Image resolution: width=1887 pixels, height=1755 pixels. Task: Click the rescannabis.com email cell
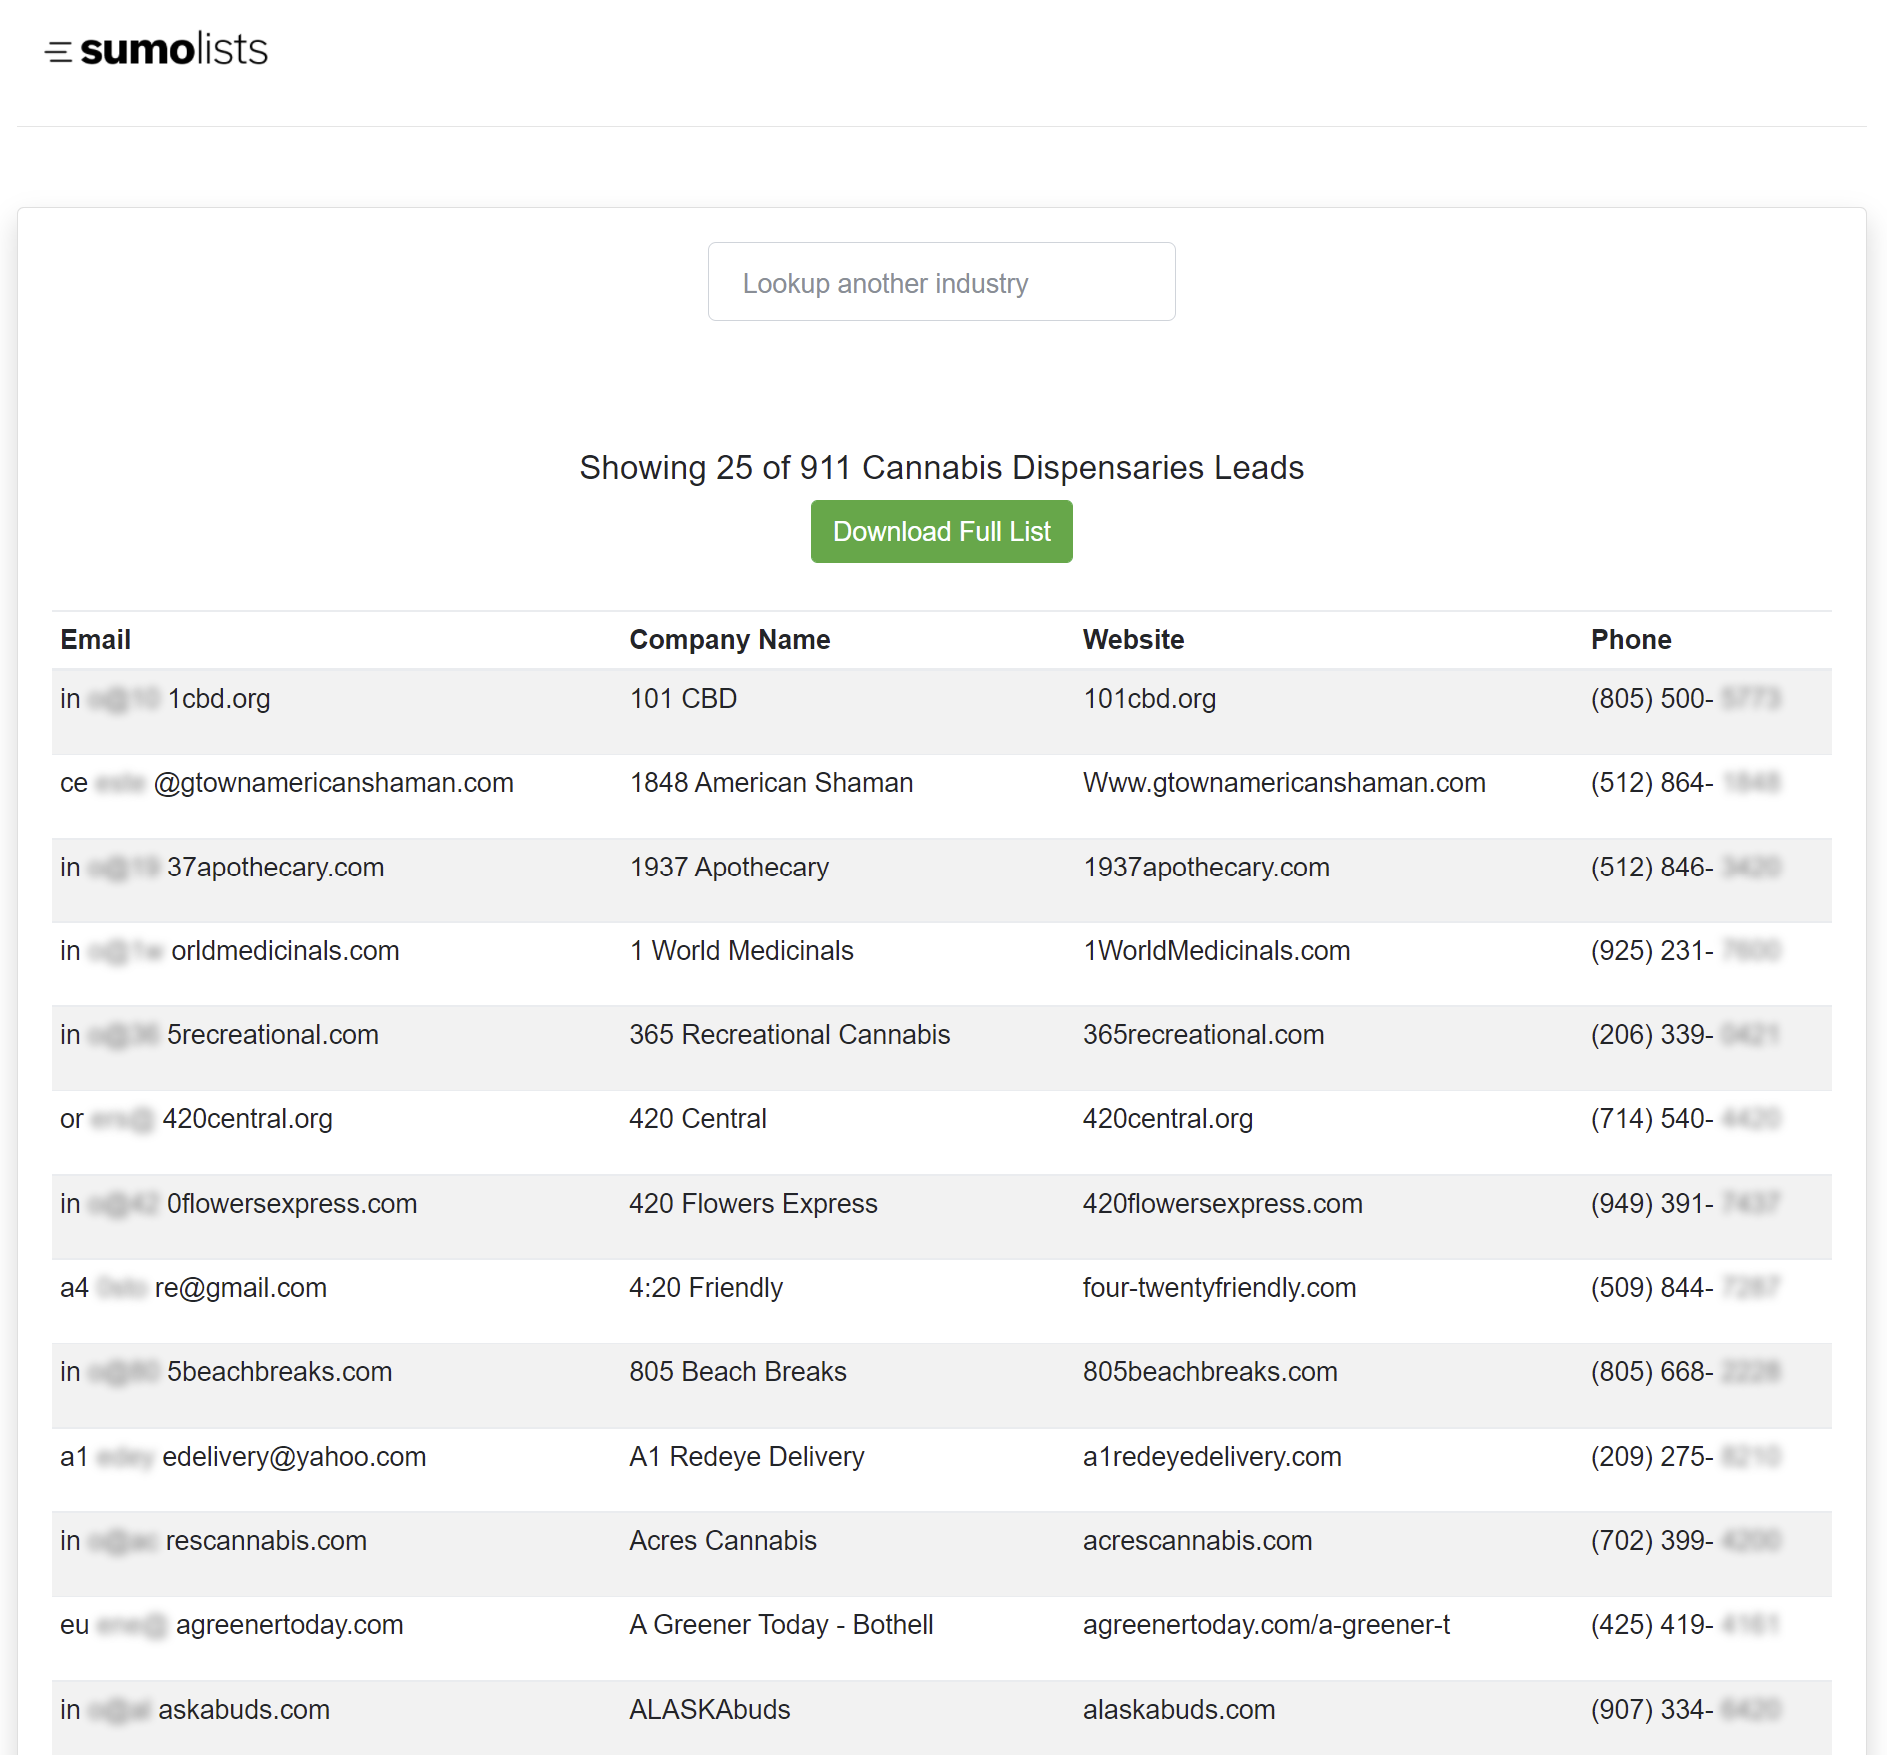pyautogui.click(x=213, y=1541)
